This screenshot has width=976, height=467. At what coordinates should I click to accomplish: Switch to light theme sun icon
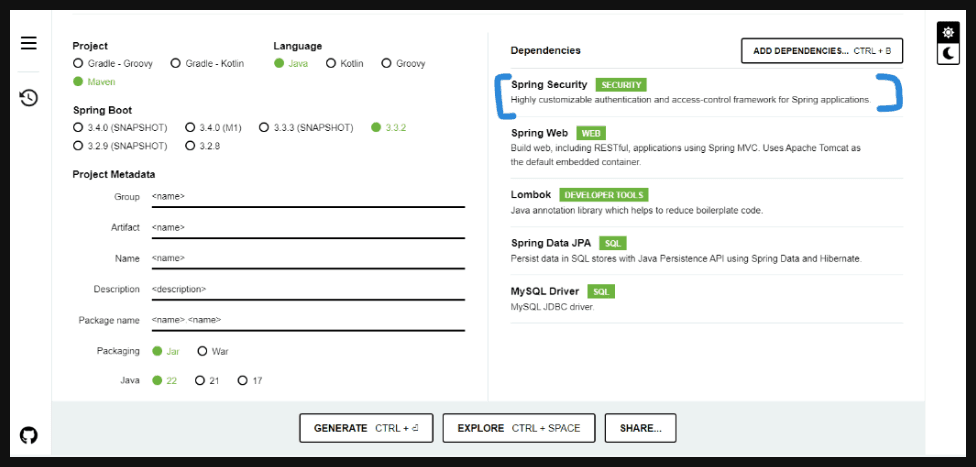(948, 32)
